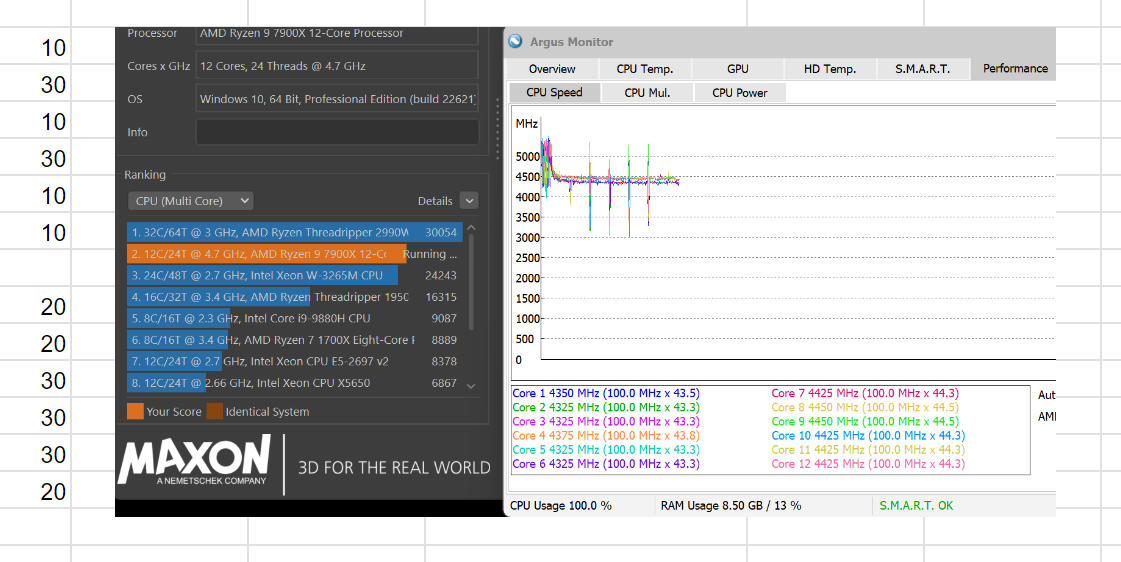
Task: Click the OS field showing Windows 10
Action: tap(337, 99)
